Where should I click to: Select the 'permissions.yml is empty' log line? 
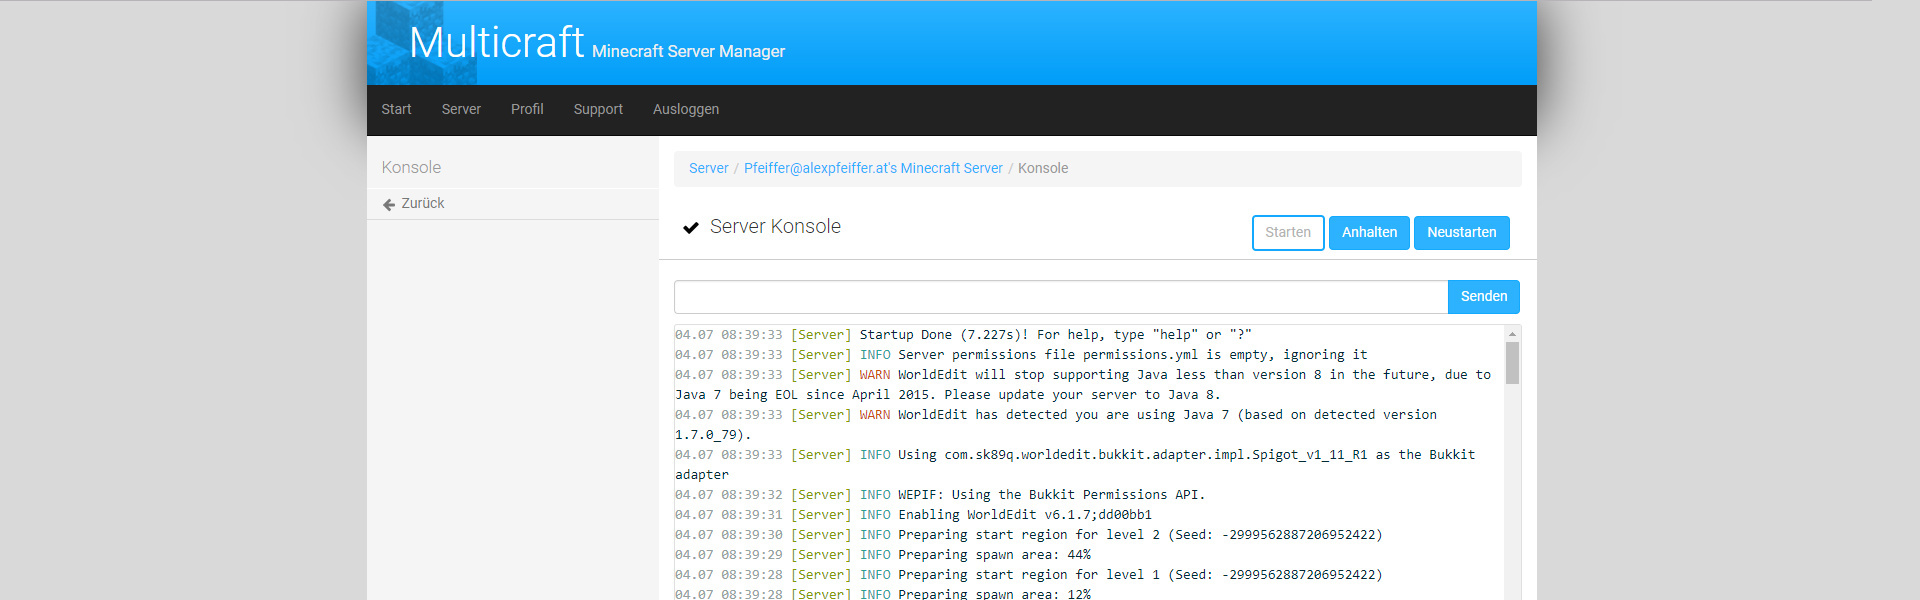click(x=1021, y=355)
